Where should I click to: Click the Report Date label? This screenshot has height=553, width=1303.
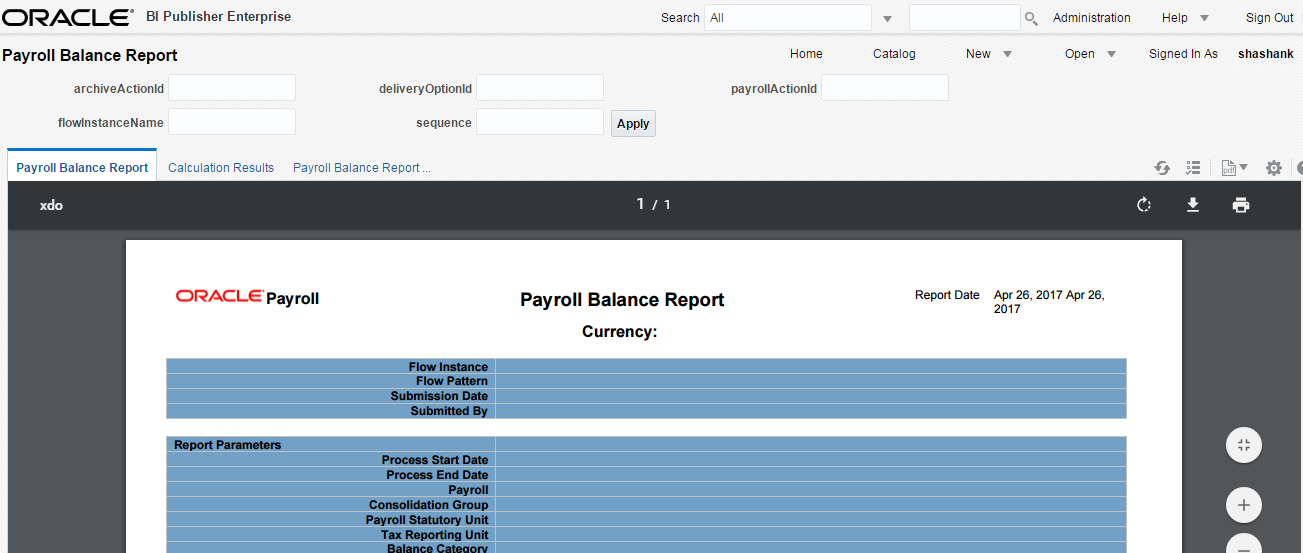point(947,295)
